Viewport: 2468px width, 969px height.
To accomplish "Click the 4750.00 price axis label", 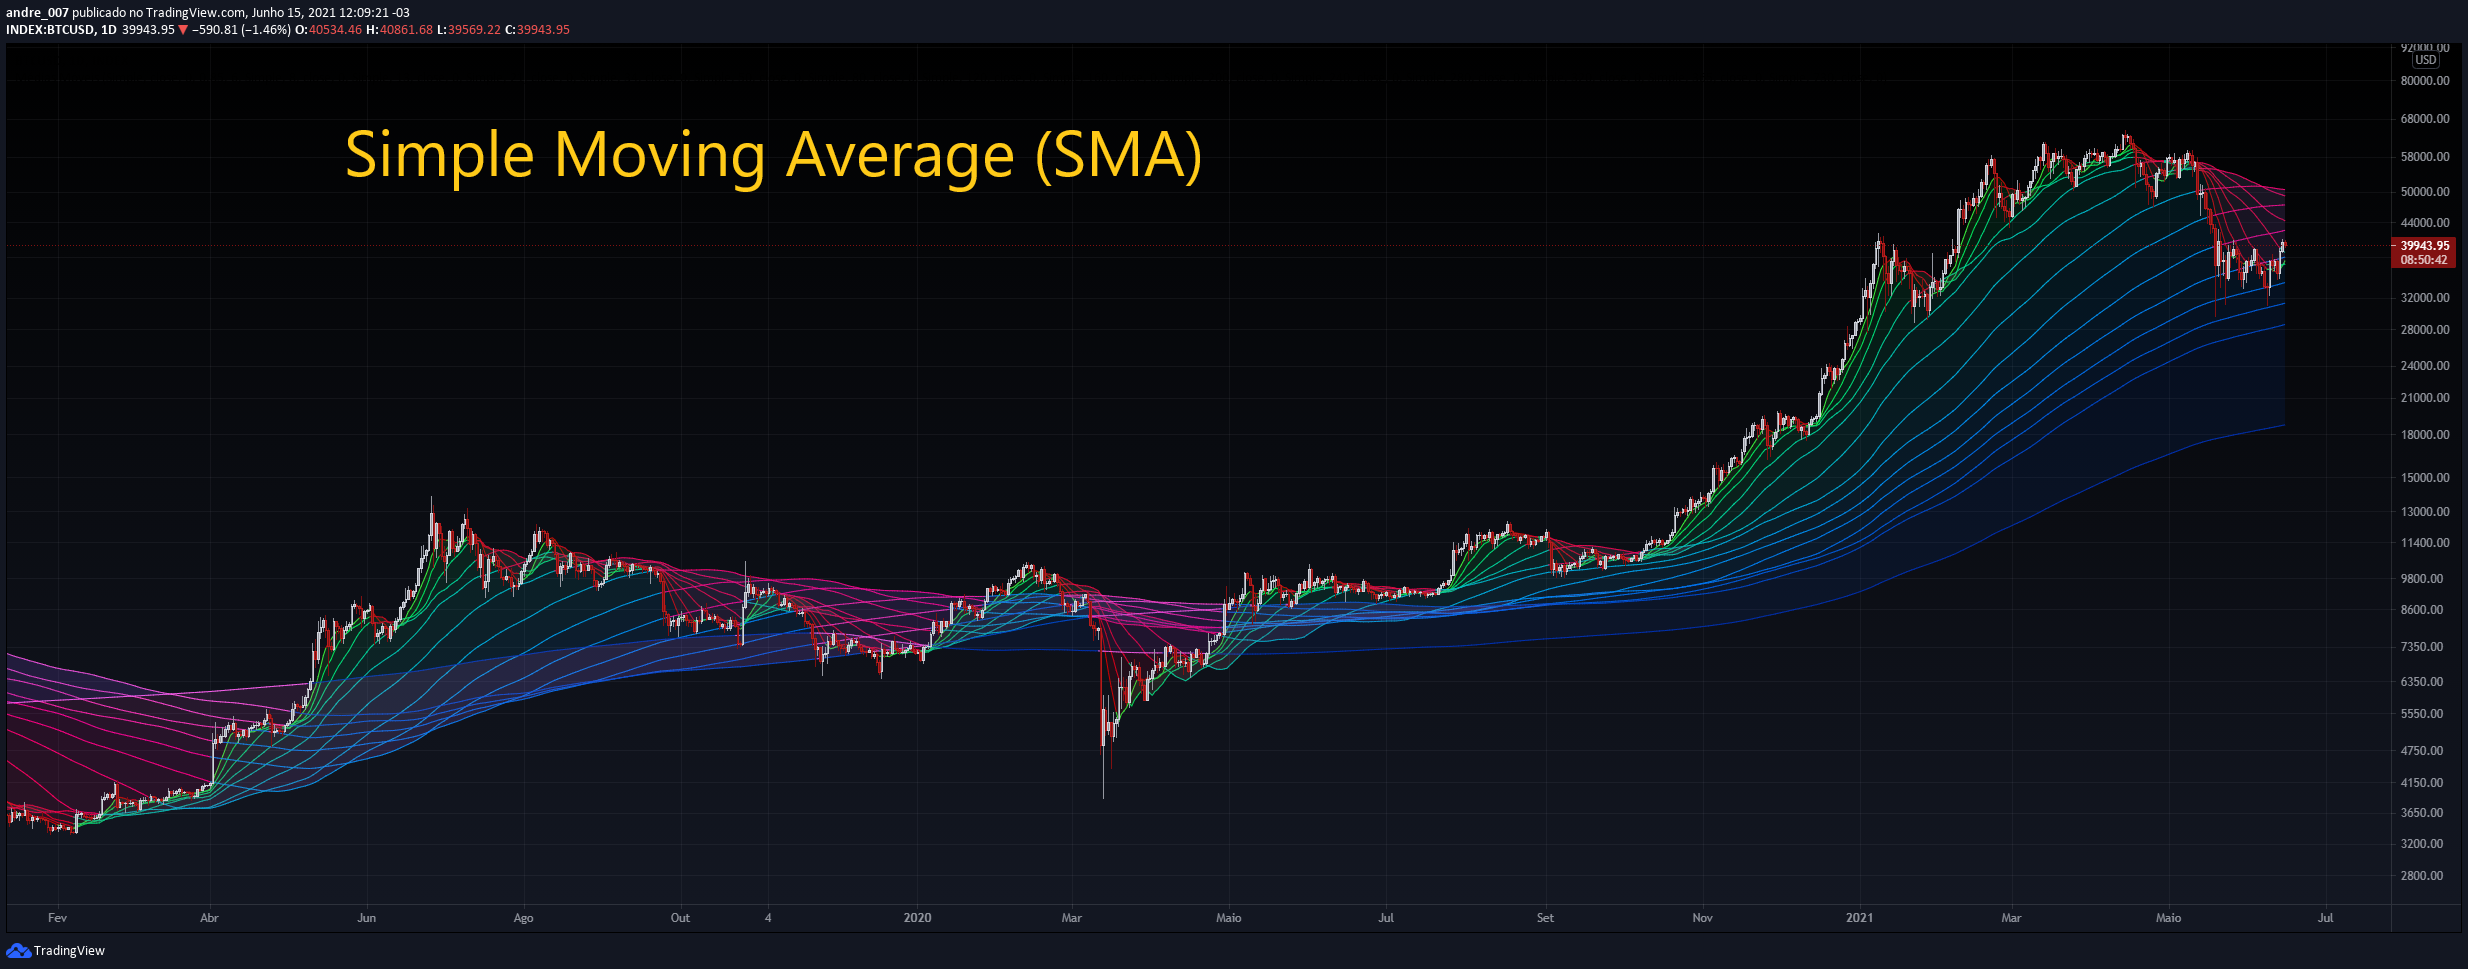I will (x=2422, y=751).
